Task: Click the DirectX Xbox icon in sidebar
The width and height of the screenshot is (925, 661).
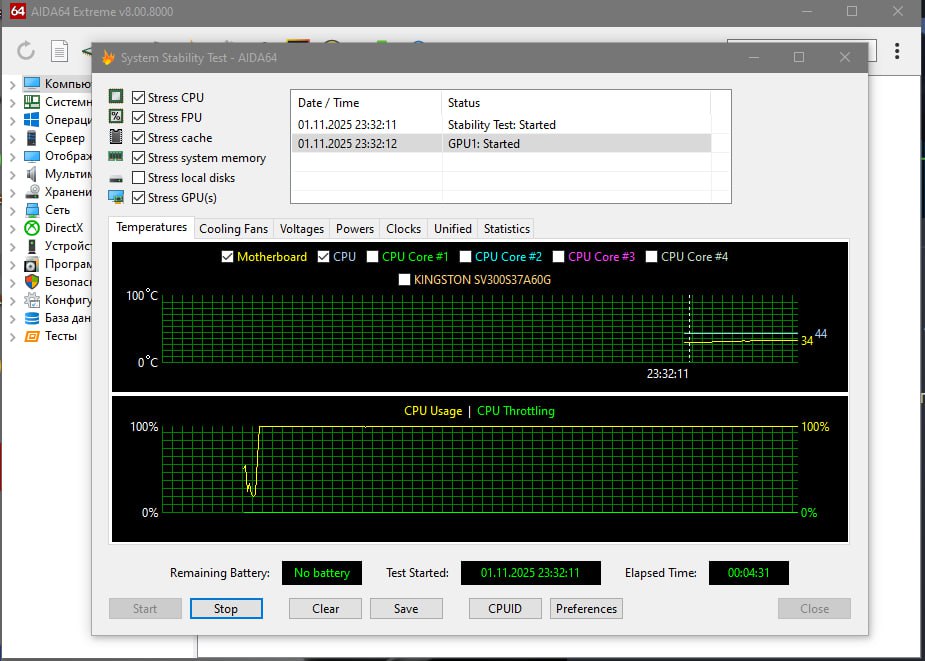Action: pyautogui.click(x=31, y=228)
